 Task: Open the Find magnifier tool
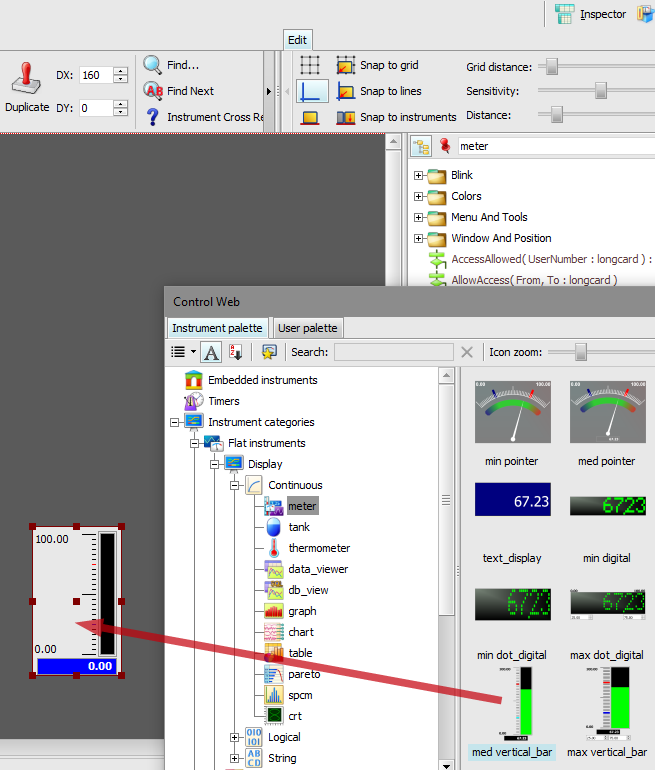[x=153, y=65]
